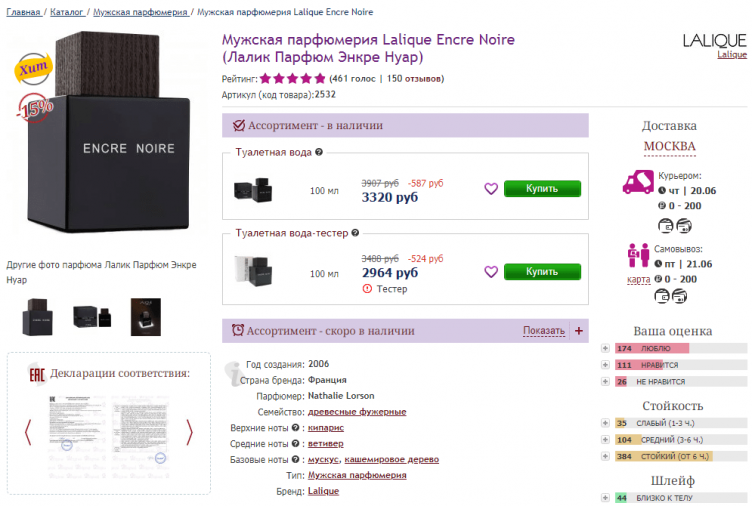Click help icon next to Туалетная вода
This screenshot has height=506, width=752.
coord(319,152)
